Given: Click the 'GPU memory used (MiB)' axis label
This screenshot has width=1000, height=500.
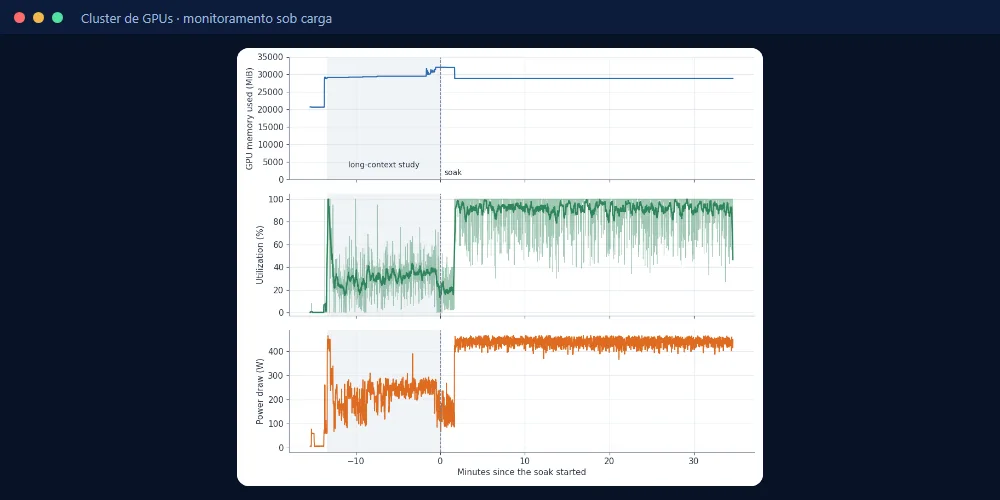Looking at the screenshot, I should [250, 118].
